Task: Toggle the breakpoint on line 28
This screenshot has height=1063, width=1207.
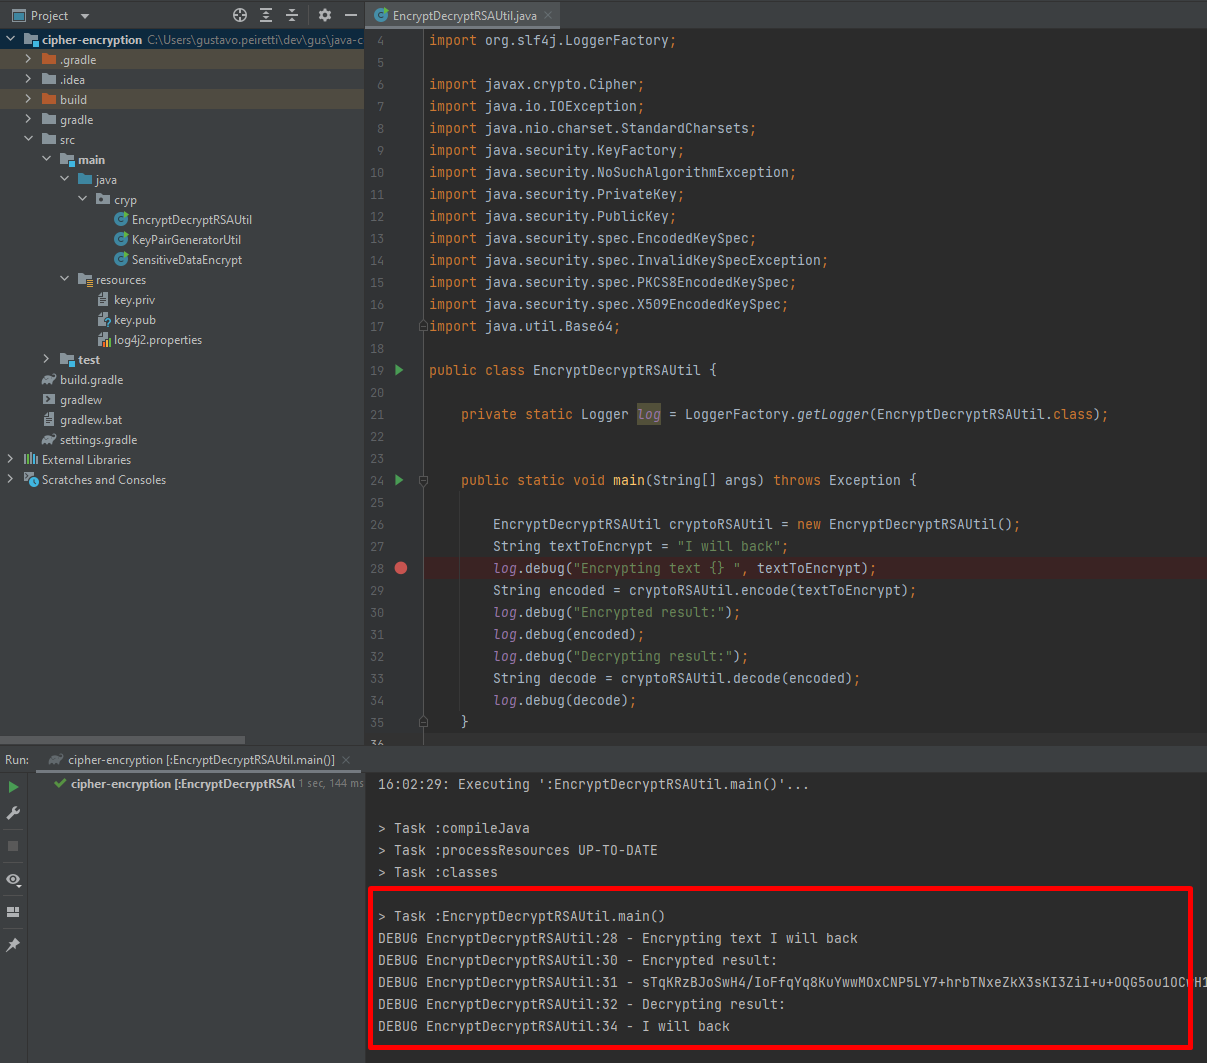Action: pos(401,568)
